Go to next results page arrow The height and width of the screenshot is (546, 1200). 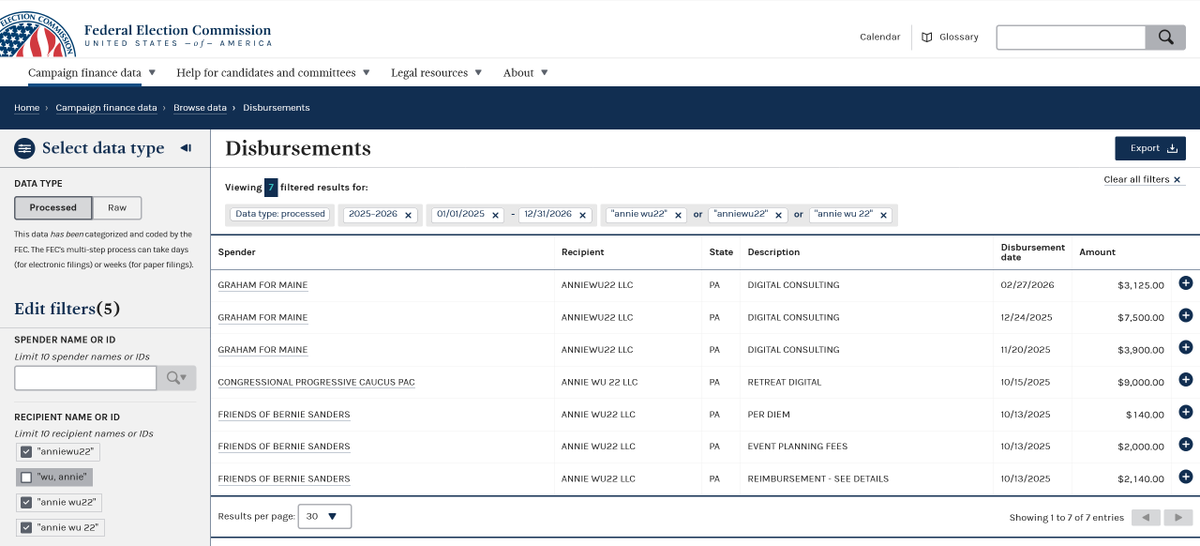click(x=1179, y=517)
